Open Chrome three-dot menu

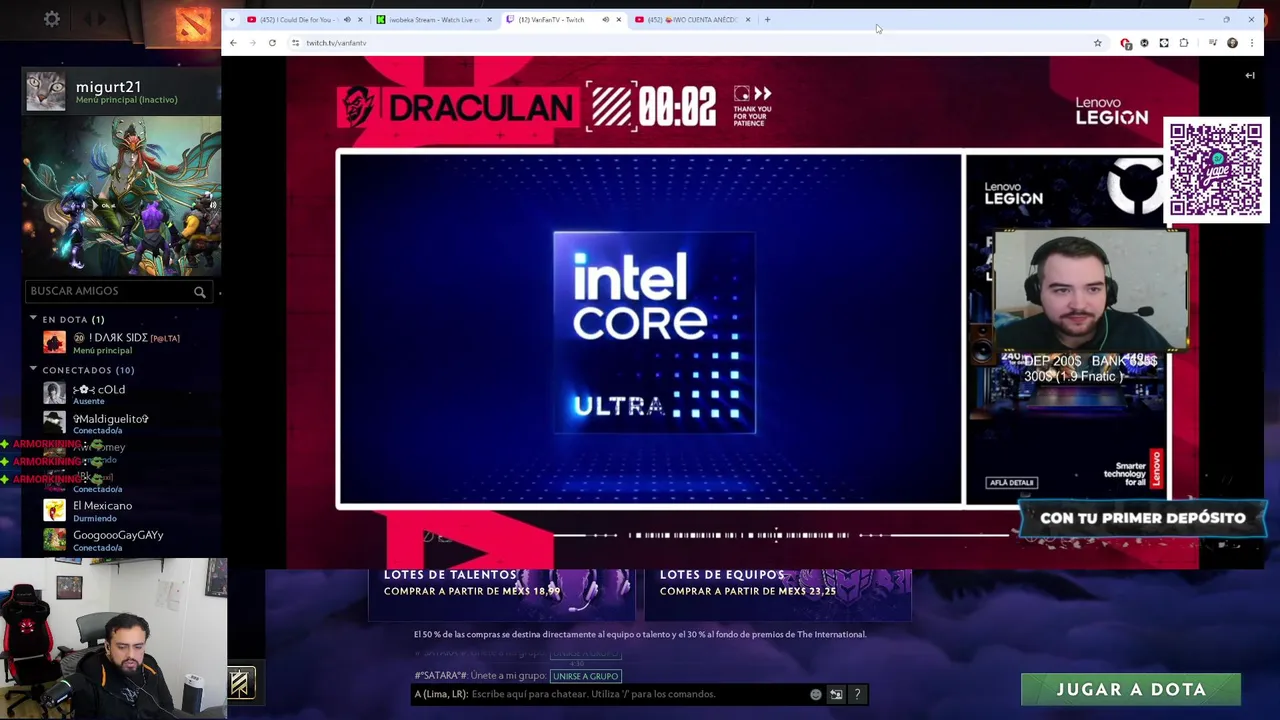(1251, 43)
